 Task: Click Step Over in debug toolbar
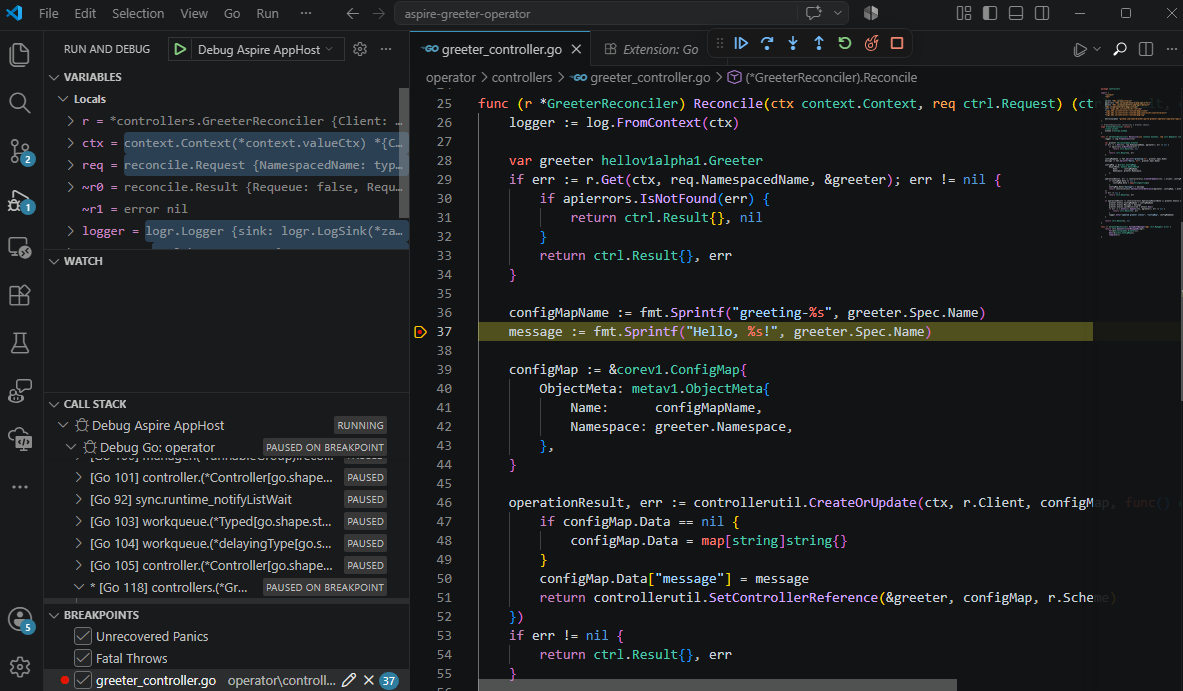click(x=767, y=43)
